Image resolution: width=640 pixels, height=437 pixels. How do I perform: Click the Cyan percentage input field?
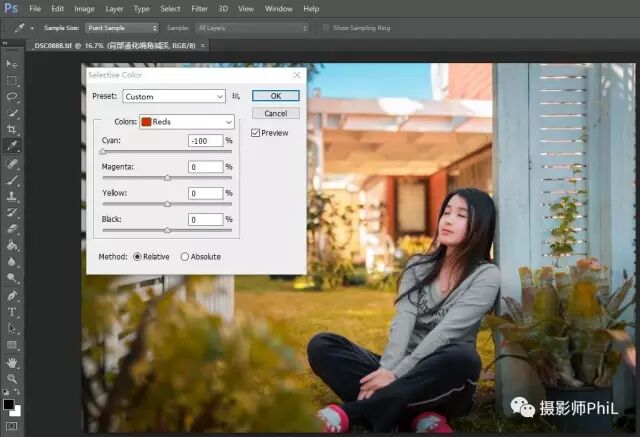click(x=206, y=141)
